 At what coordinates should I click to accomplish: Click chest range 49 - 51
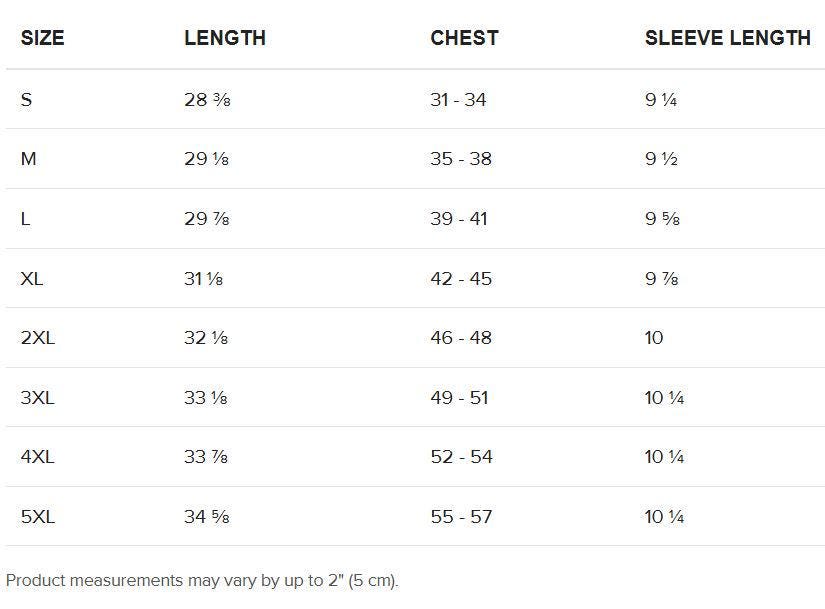(459, 398)
